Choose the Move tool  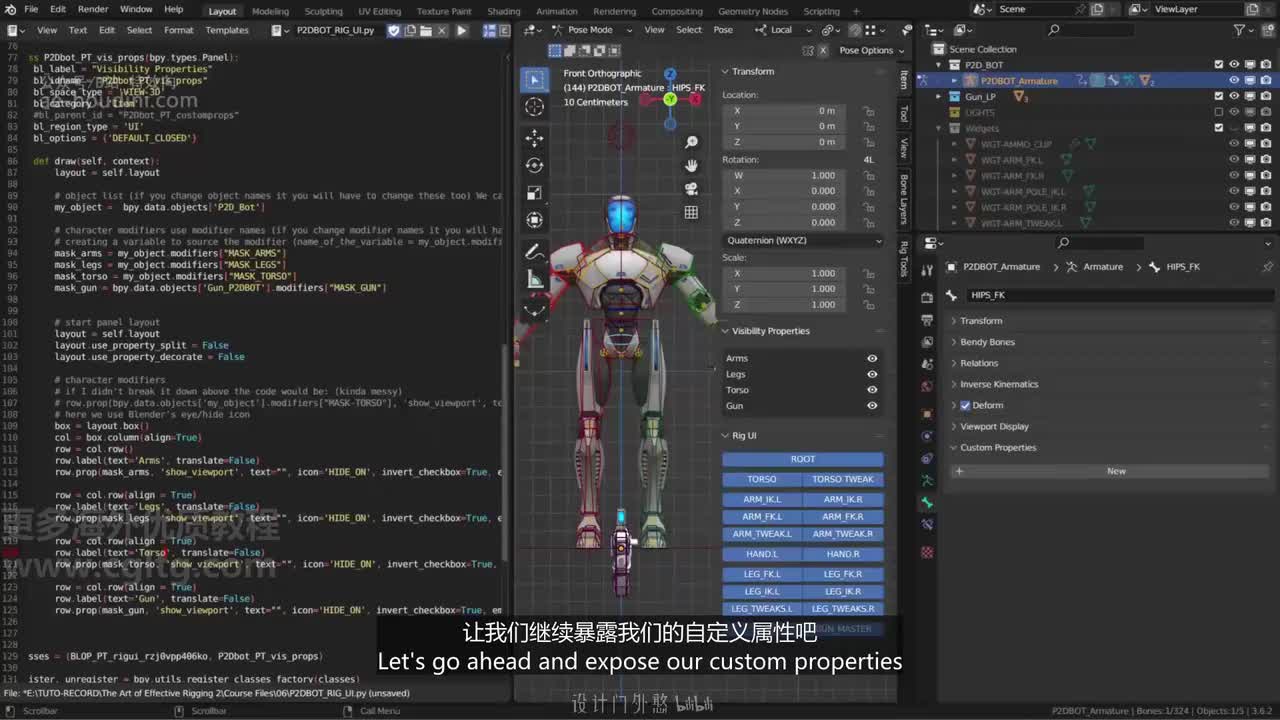tap(535, 138)
